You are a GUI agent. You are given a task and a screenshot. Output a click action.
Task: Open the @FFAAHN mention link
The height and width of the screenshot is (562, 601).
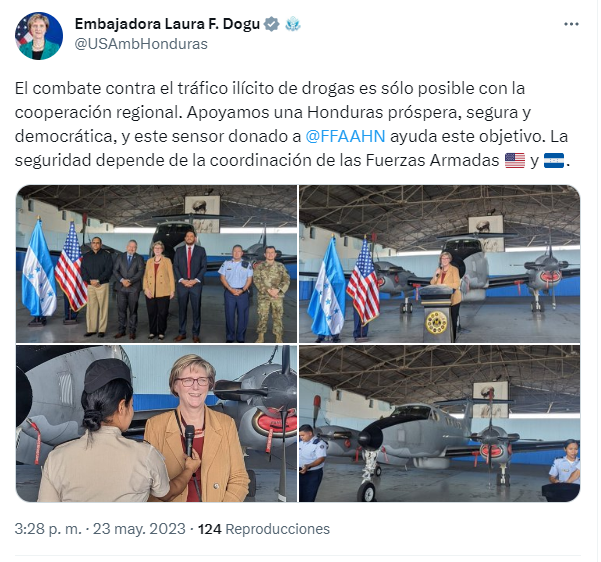345,136
